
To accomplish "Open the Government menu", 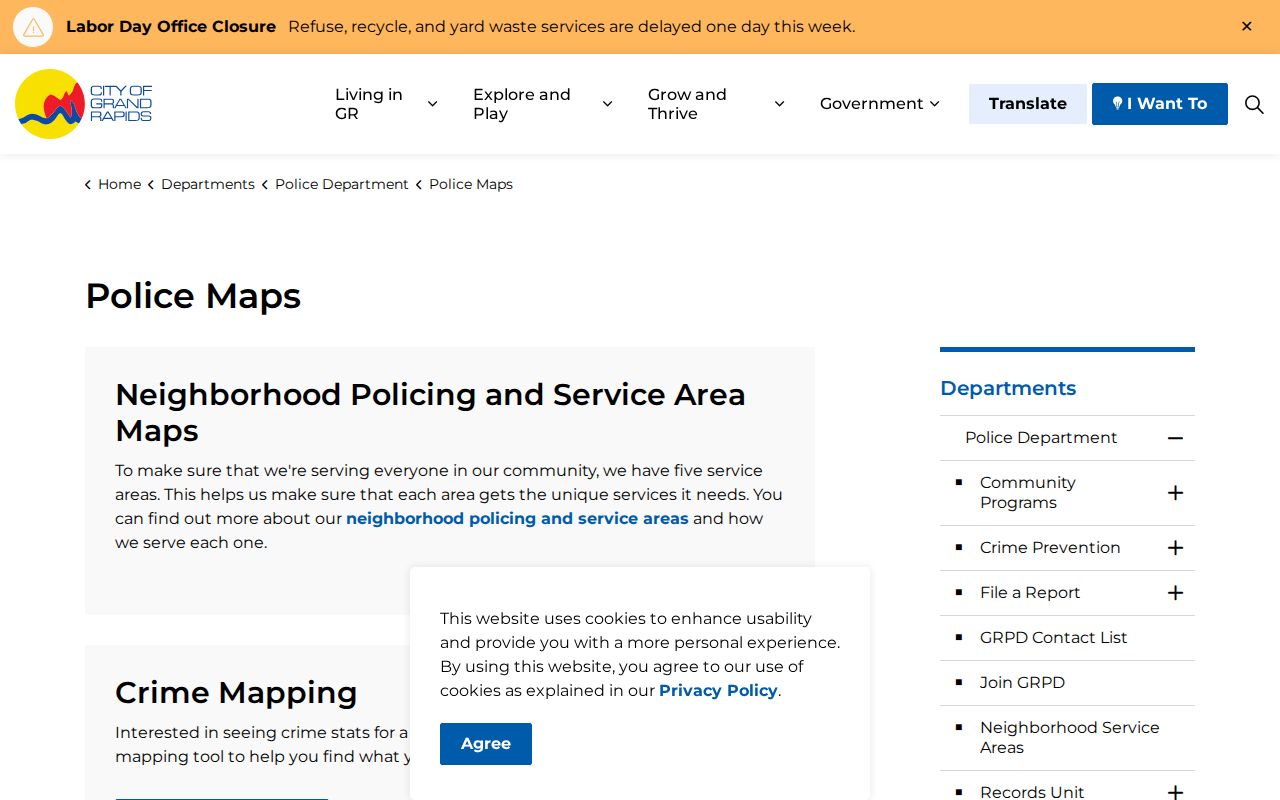I will 880,104.
